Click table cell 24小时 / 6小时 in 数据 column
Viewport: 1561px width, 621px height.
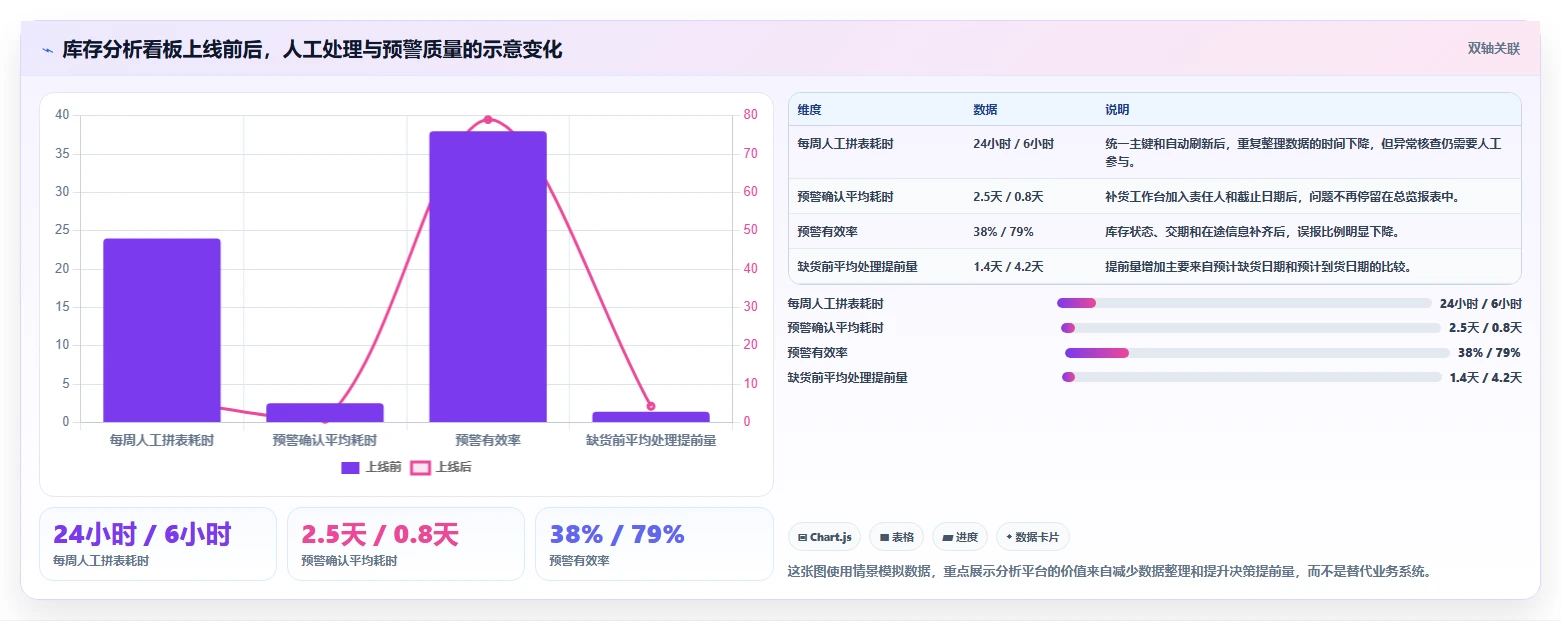(x=1013, y=144)
